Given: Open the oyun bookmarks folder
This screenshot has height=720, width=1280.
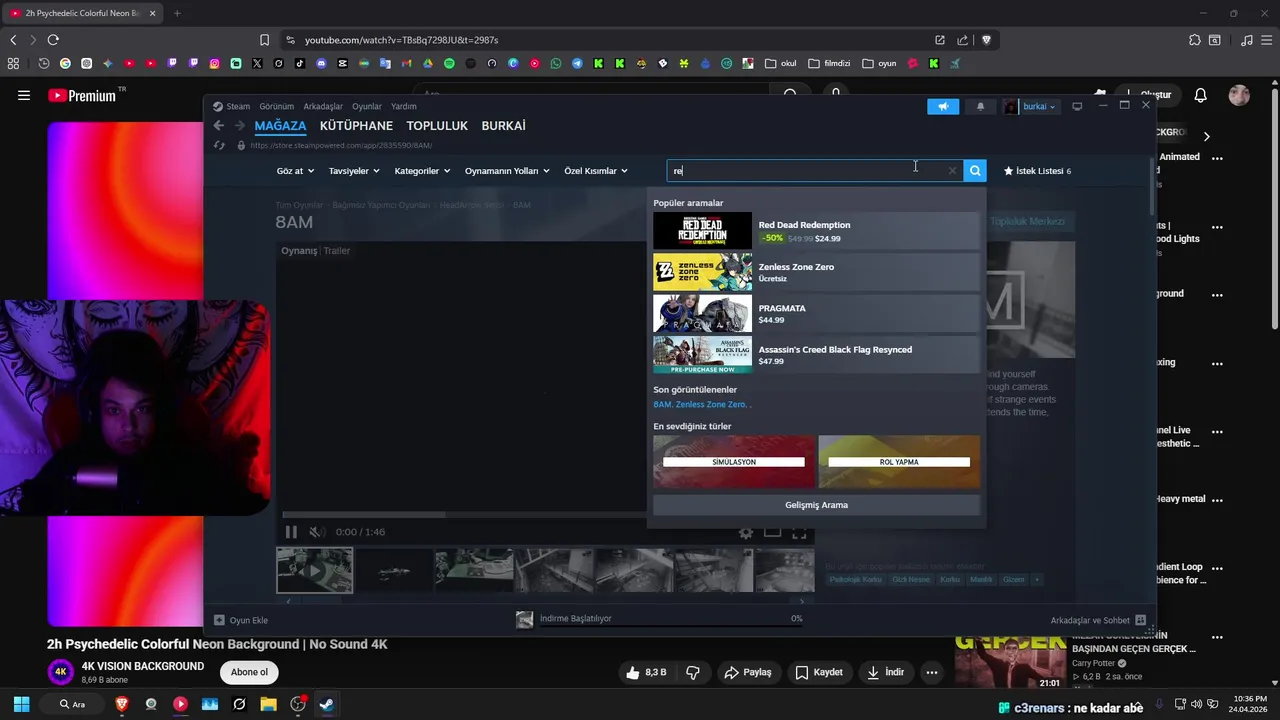Looking at the screenshot, I should click(880, 63).
